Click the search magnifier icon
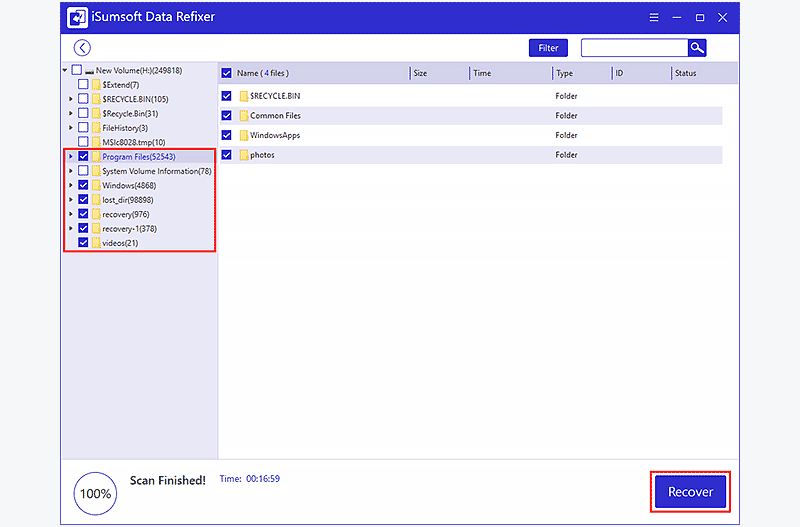The width and height of the screenshot is (800, 527). pos(697,48)
